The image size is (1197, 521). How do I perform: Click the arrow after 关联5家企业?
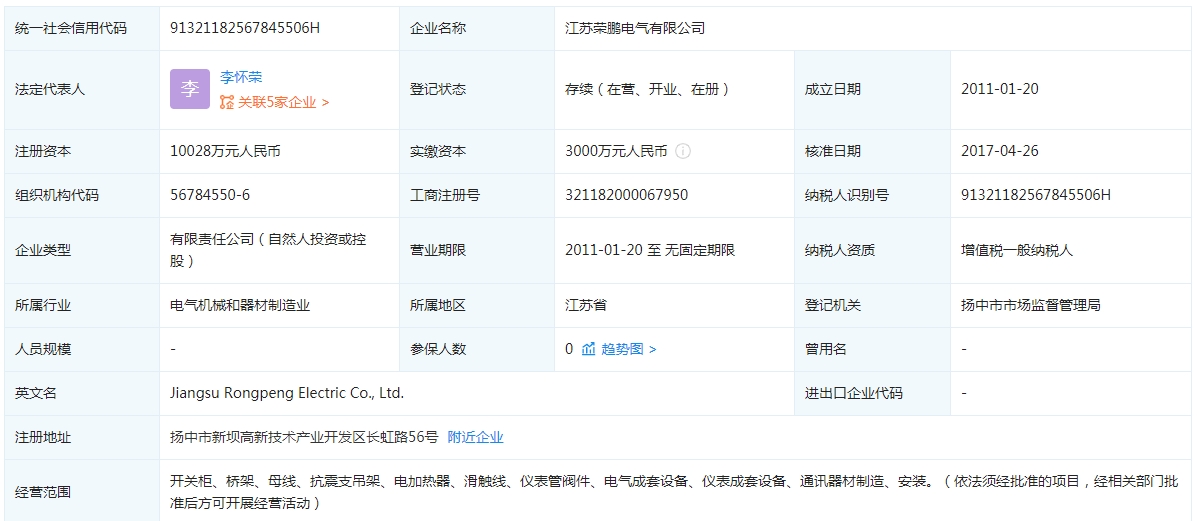(325, 102)
